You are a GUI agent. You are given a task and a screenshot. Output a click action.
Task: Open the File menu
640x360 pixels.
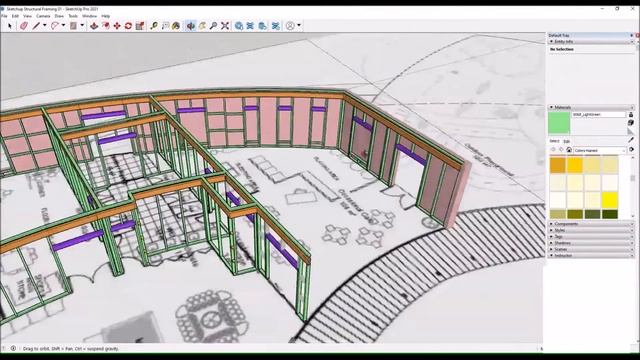pos(4,16)
